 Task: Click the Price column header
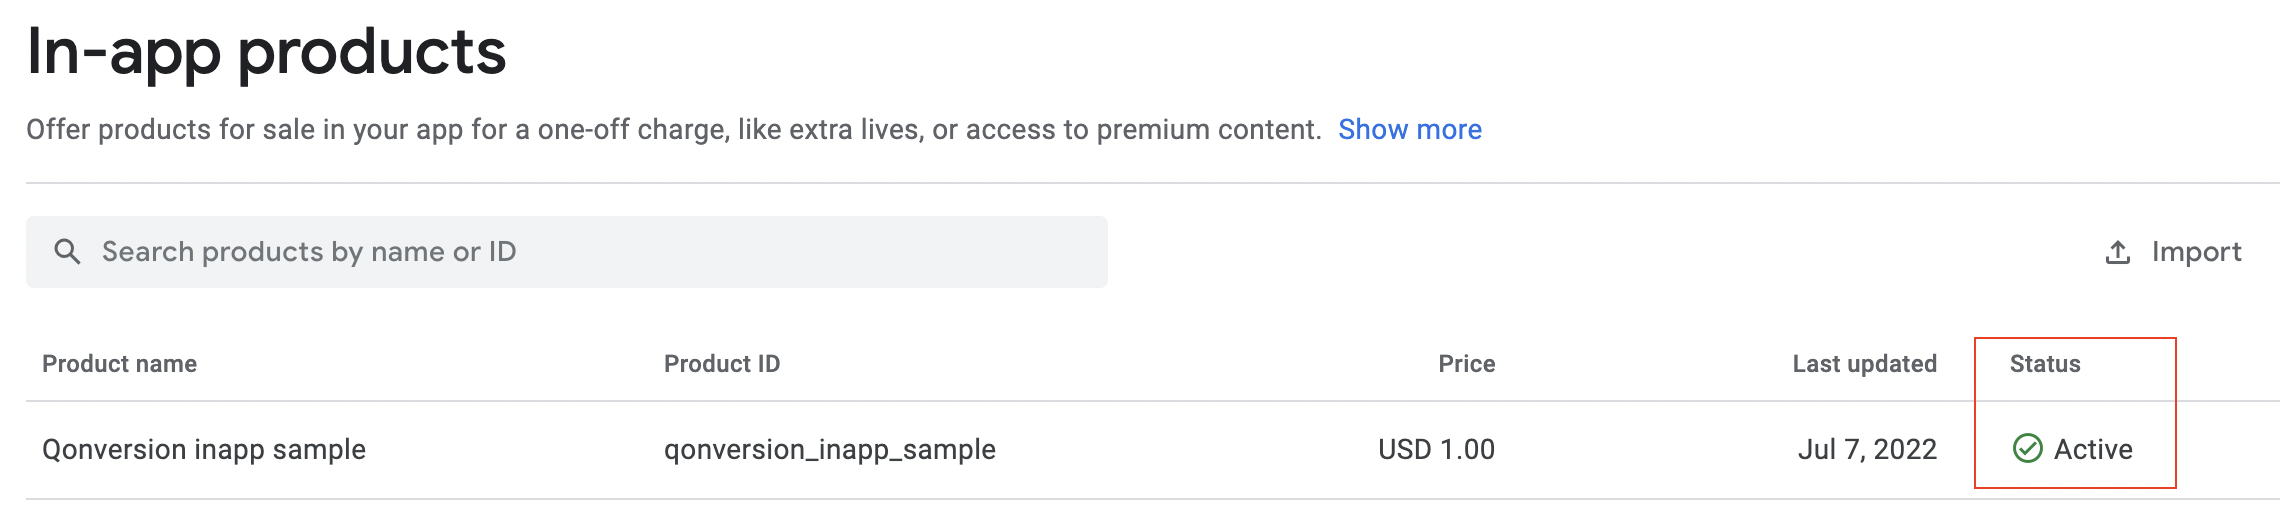click(1466, 364)
